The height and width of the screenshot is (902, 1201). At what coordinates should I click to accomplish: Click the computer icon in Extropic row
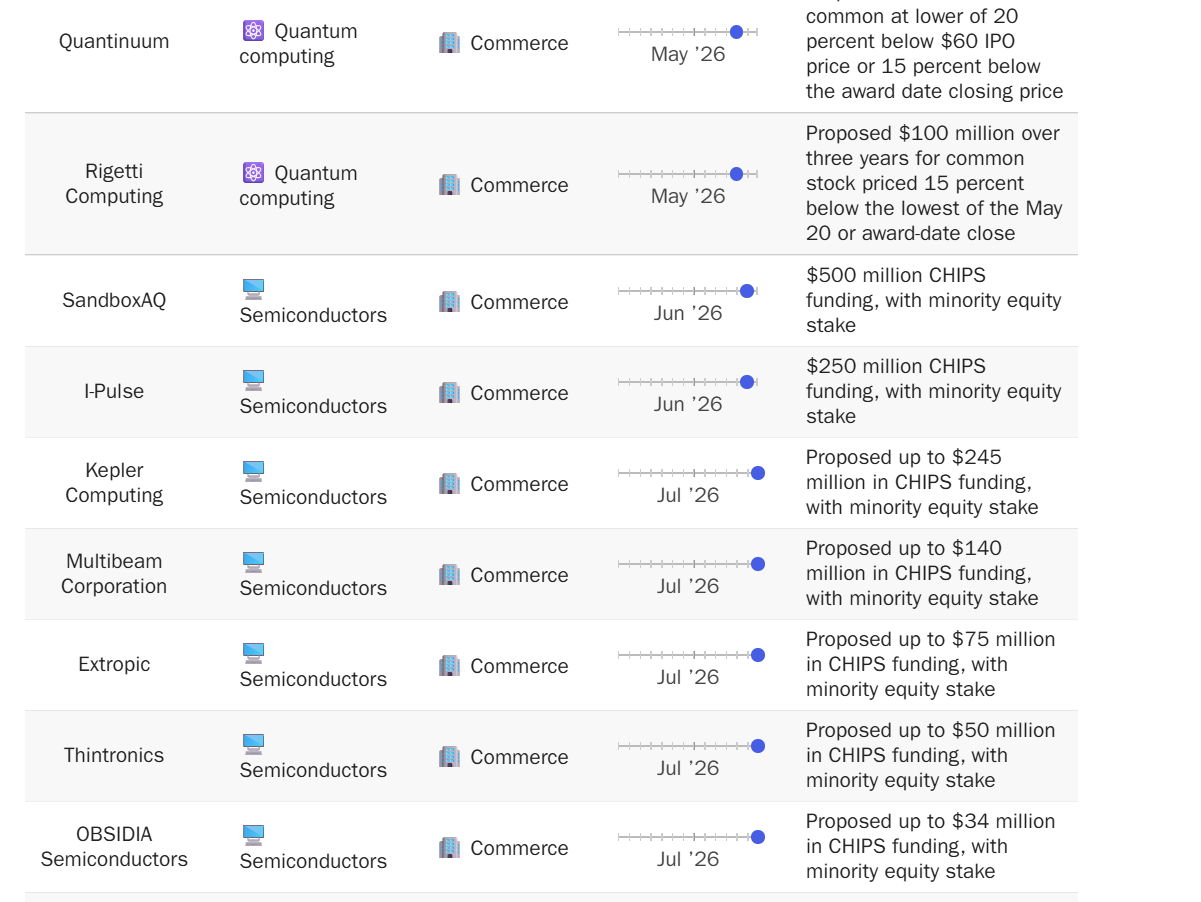pyautogui.click(x=253, y=654)
